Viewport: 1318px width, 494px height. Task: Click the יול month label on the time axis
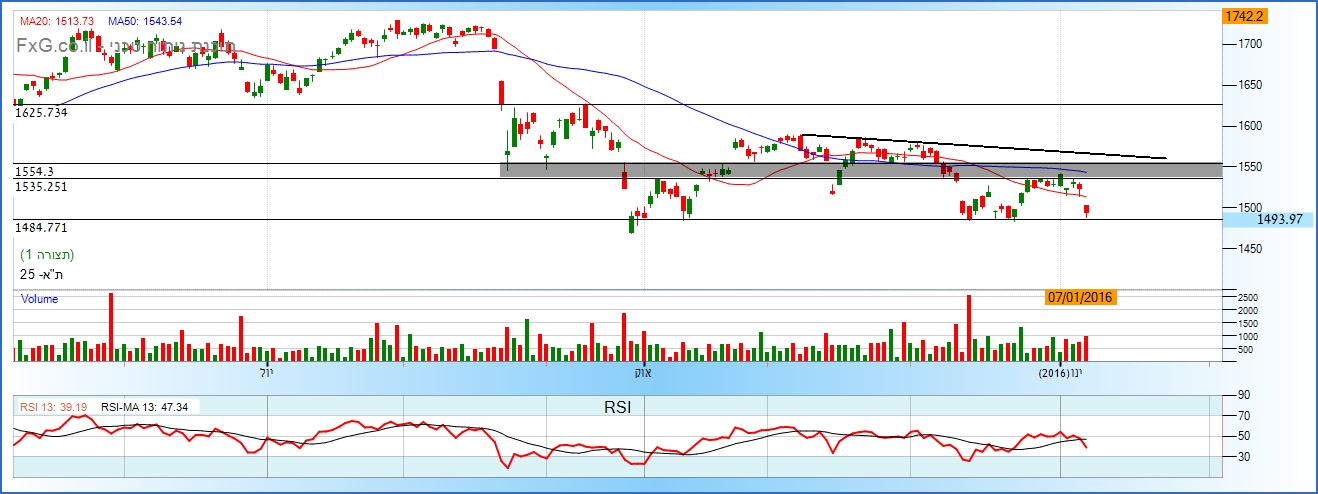click(265, 373)
